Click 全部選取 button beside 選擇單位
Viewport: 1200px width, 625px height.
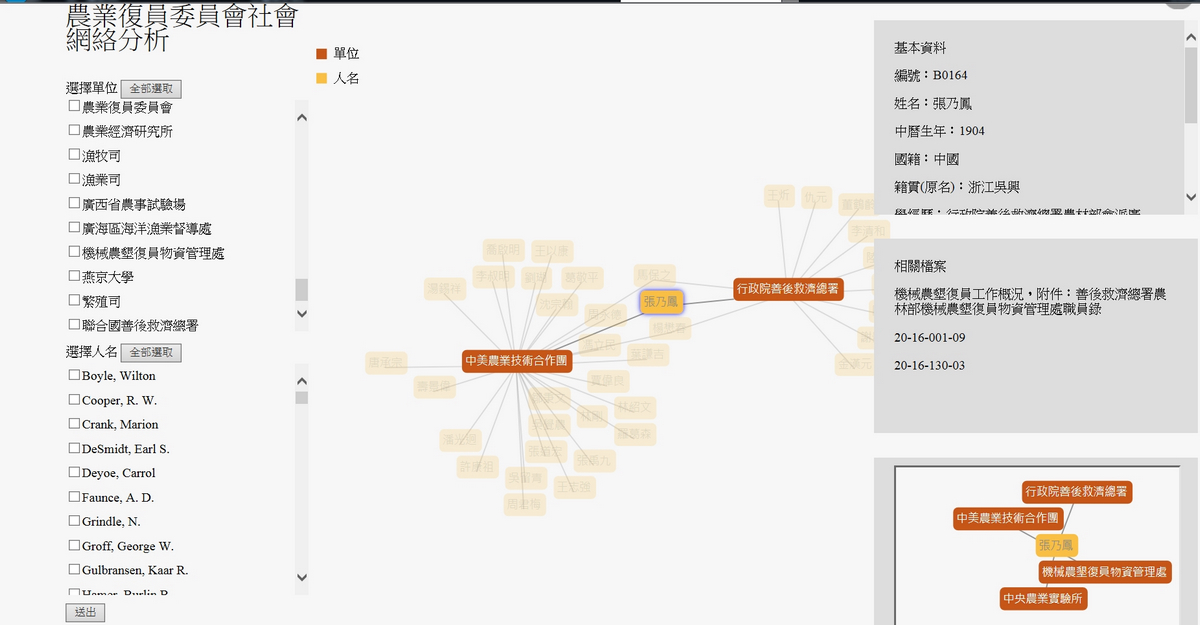[151, 89]
